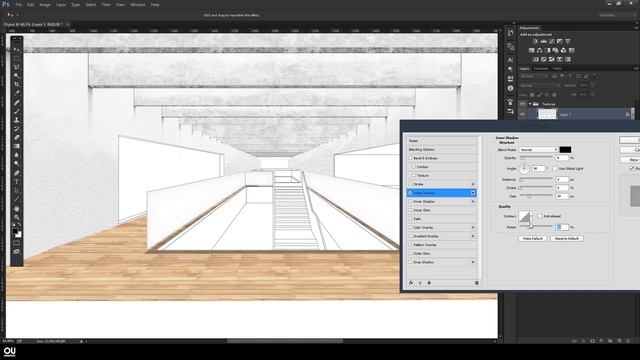Viewport: 640px width, 360px height.
Task: Add a Vibrance adjustment
Action: click(x=568, y=41)
